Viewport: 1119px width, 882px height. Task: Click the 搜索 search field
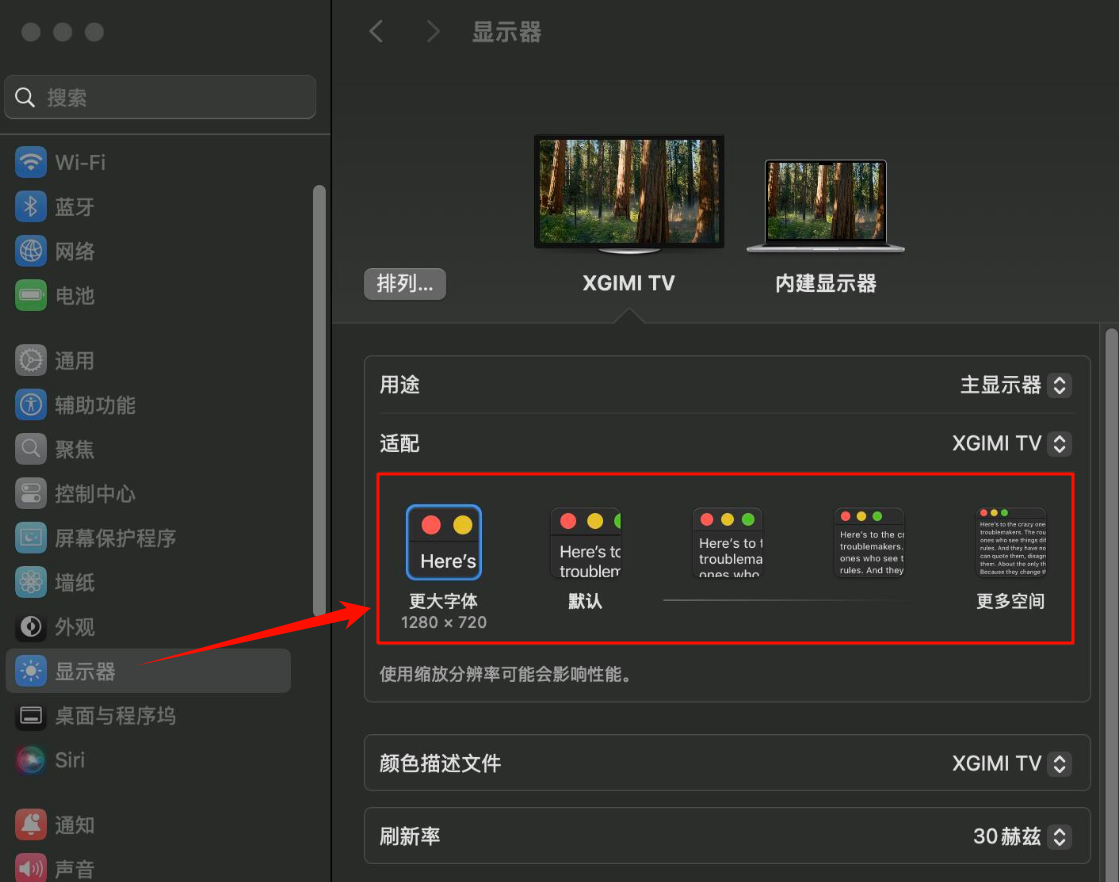[160, 97]
